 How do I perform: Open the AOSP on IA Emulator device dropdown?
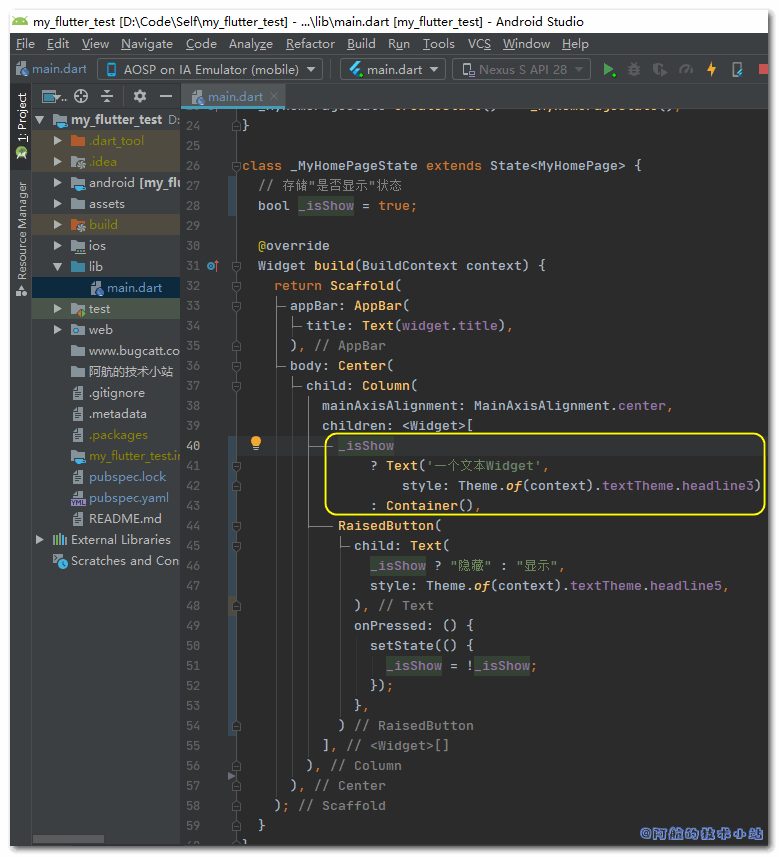209,70
